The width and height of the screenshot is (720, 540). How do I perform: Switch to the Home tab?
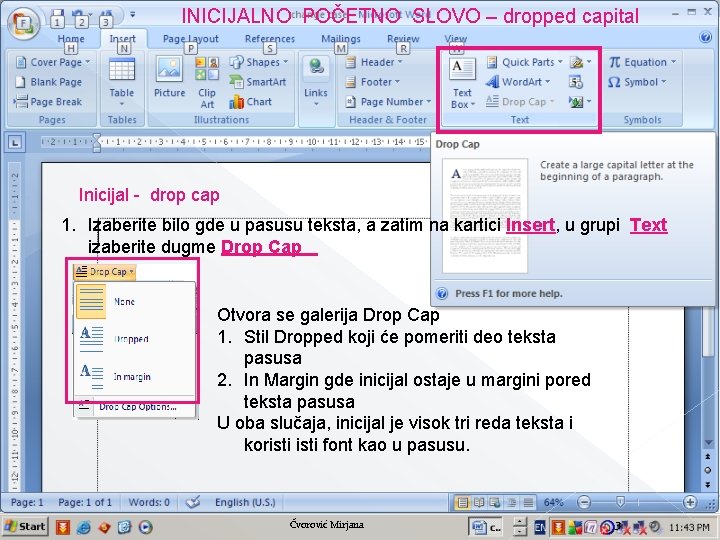[71, 39]
